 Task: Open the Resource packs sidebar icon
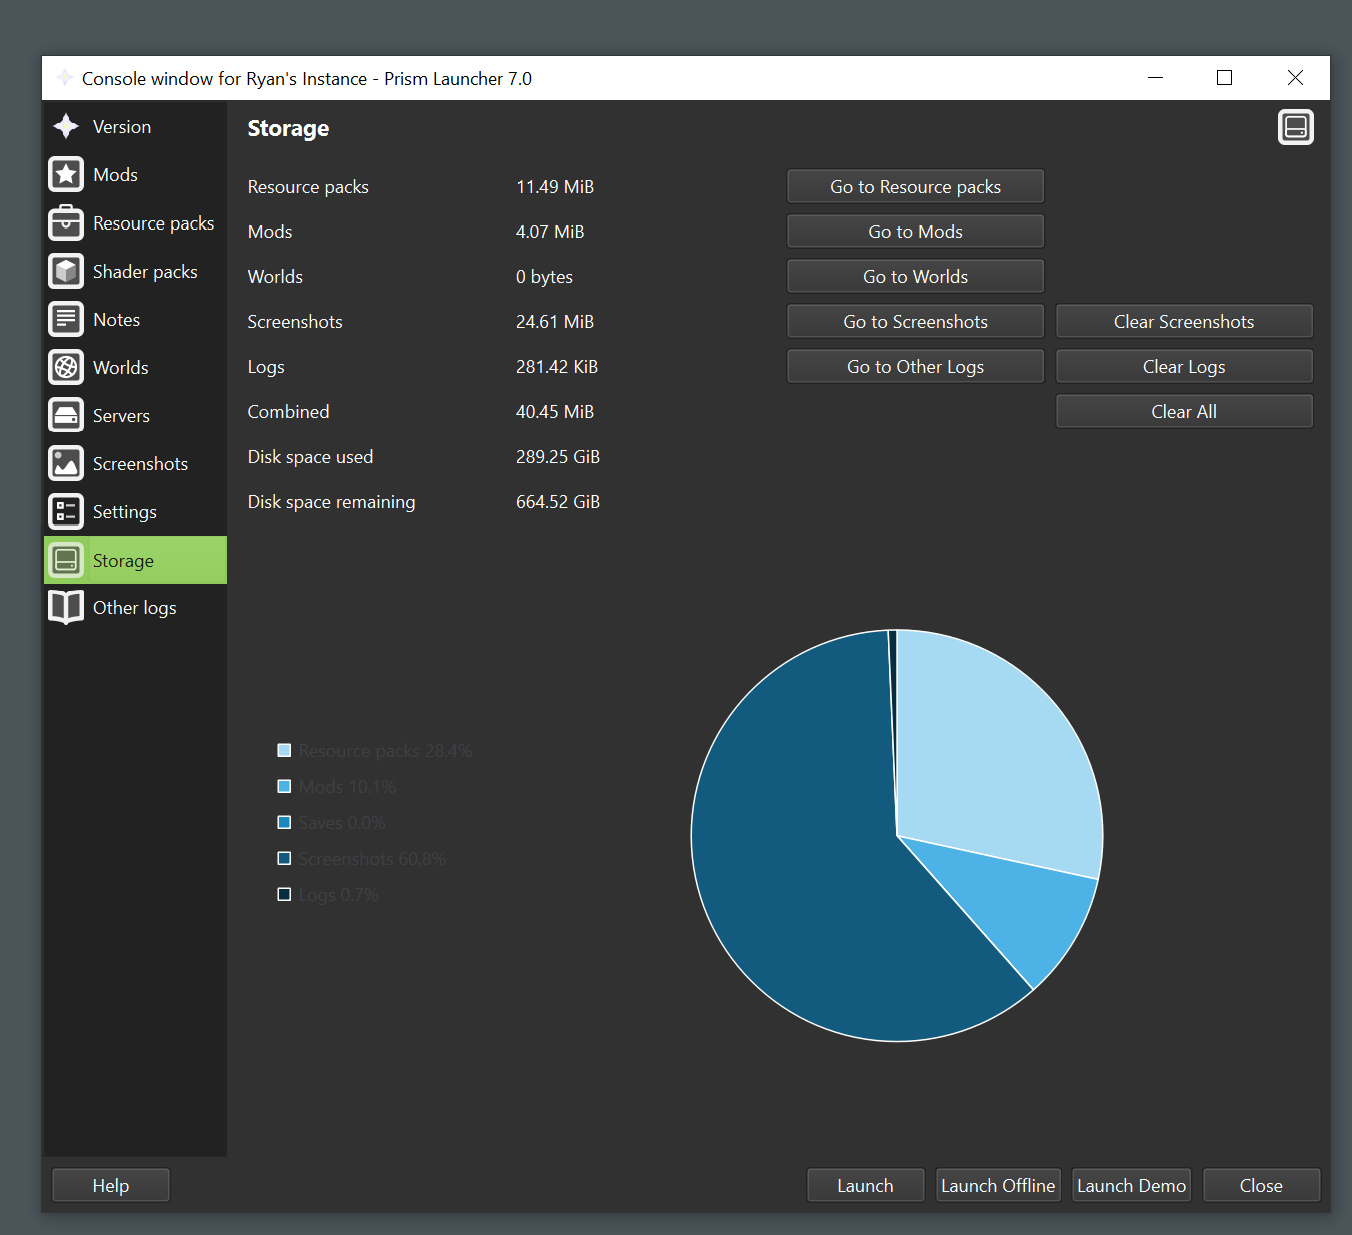[x=65, y=223]
